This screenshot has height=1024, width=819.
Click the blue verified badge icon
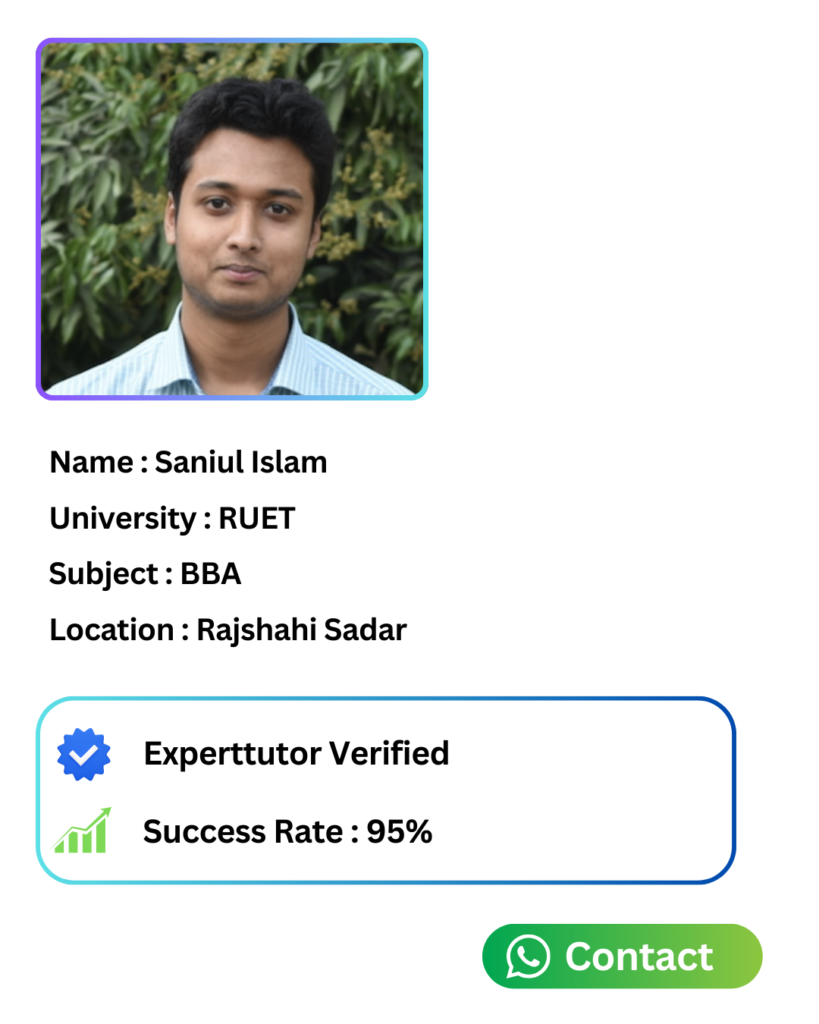click(84, 754)
